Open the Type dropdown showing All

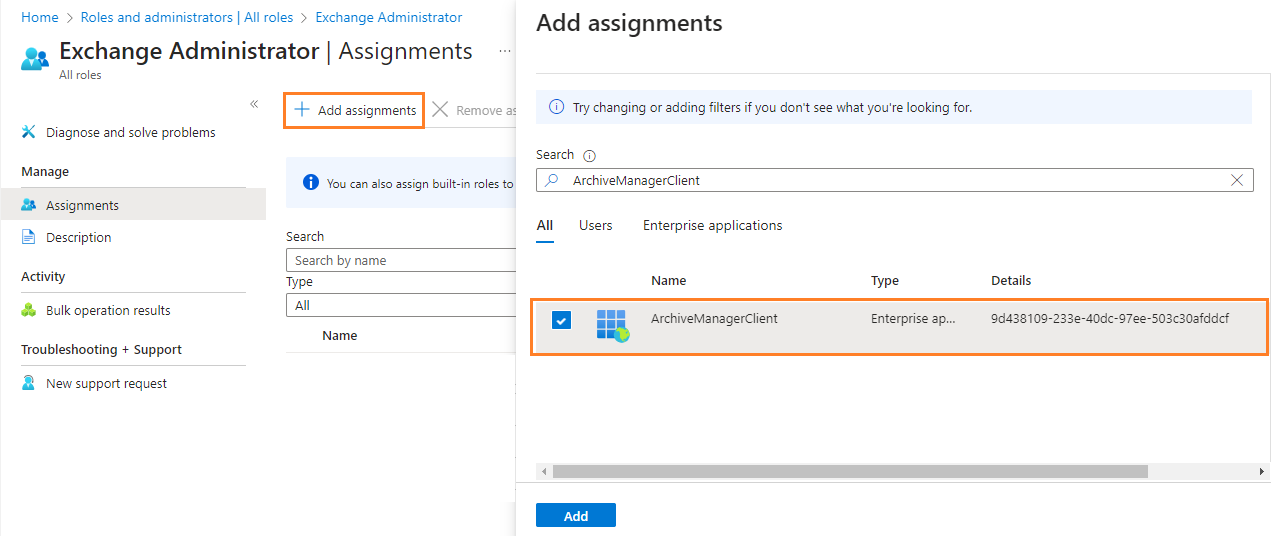click(x=400, y=305)
